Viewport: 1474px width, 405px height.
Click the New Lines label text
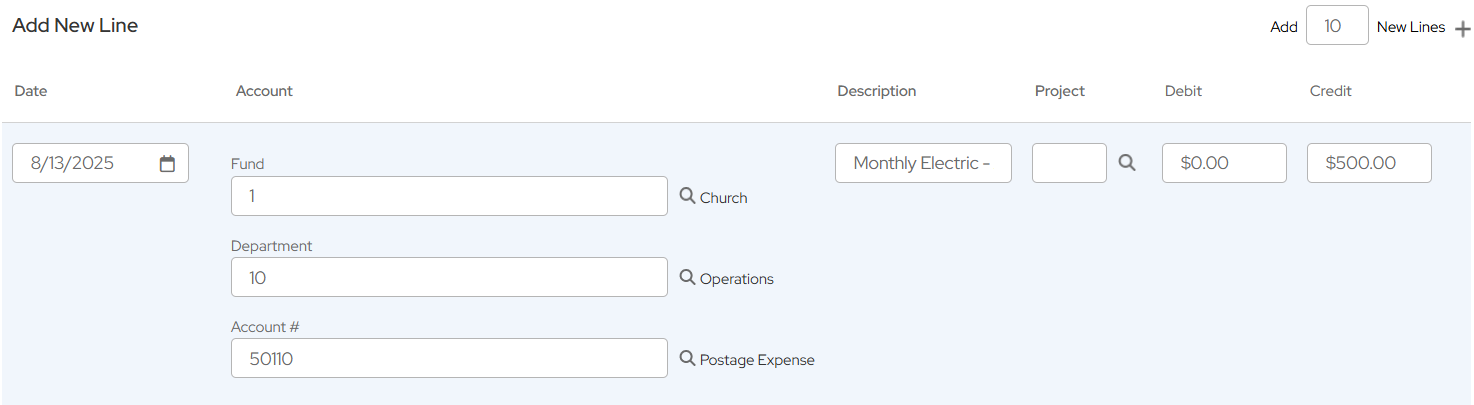pos(1410,27)
